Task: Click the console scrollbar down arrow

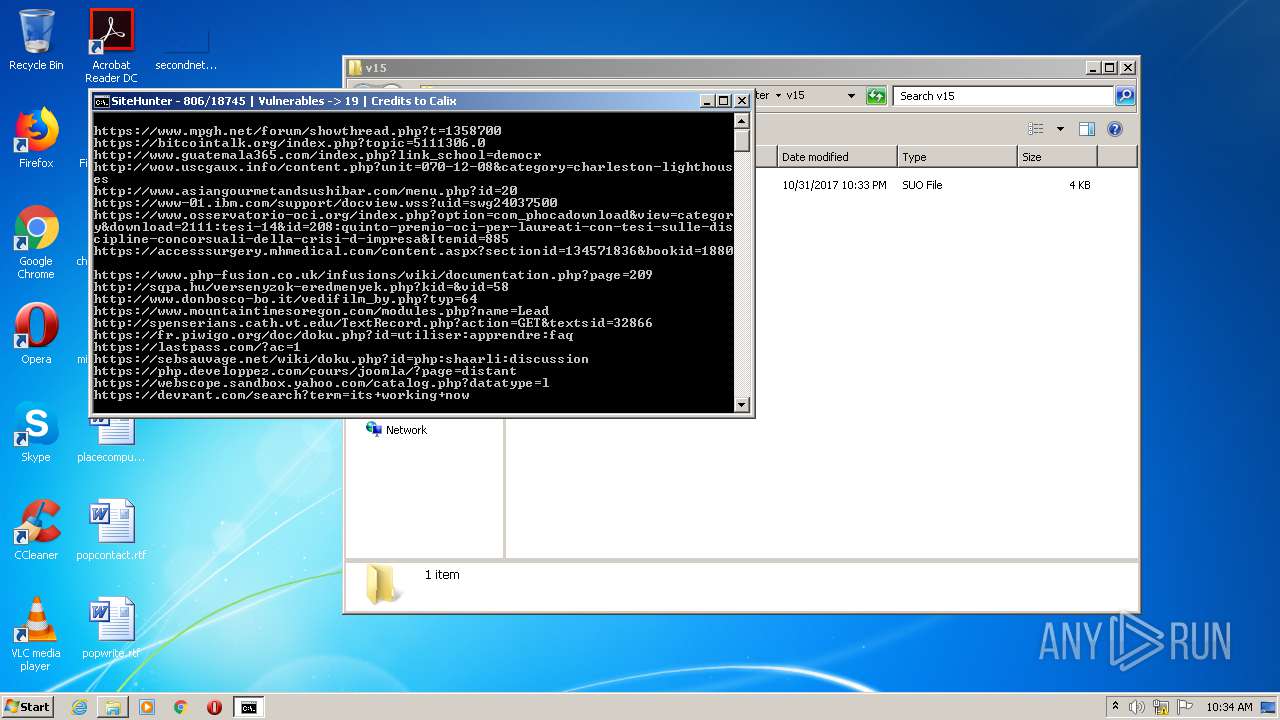Action: pos(742,405)
